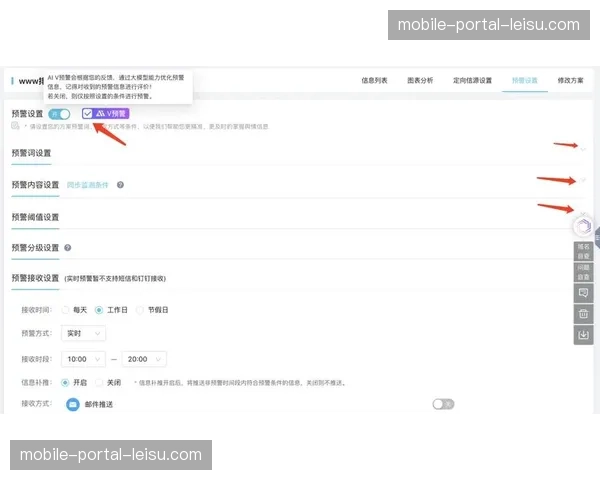Click the 预警分级设置 heading
Image resolution: width=600 pixels, height=480 pixels.
coord(35,248)
